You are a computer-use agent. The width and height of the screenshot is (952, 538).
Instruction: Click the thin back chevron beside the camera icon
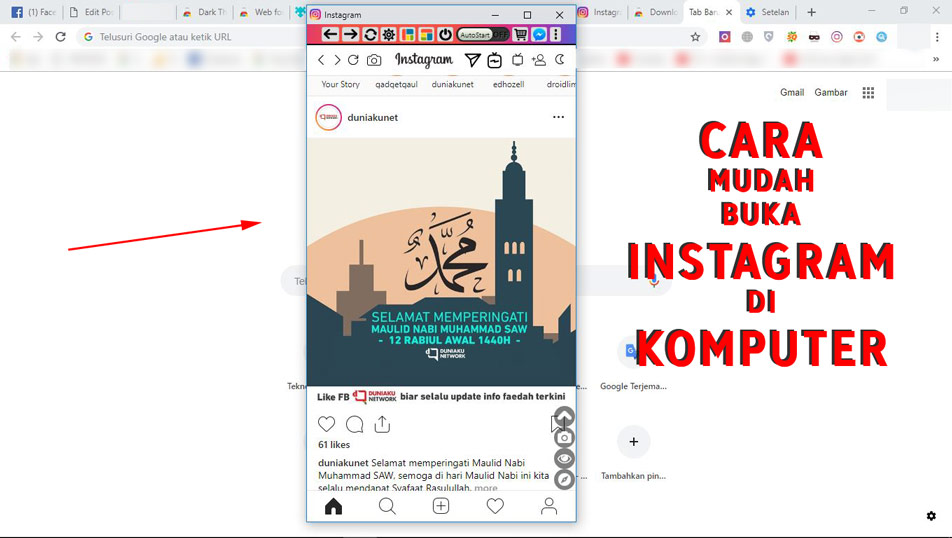(321, 60)
